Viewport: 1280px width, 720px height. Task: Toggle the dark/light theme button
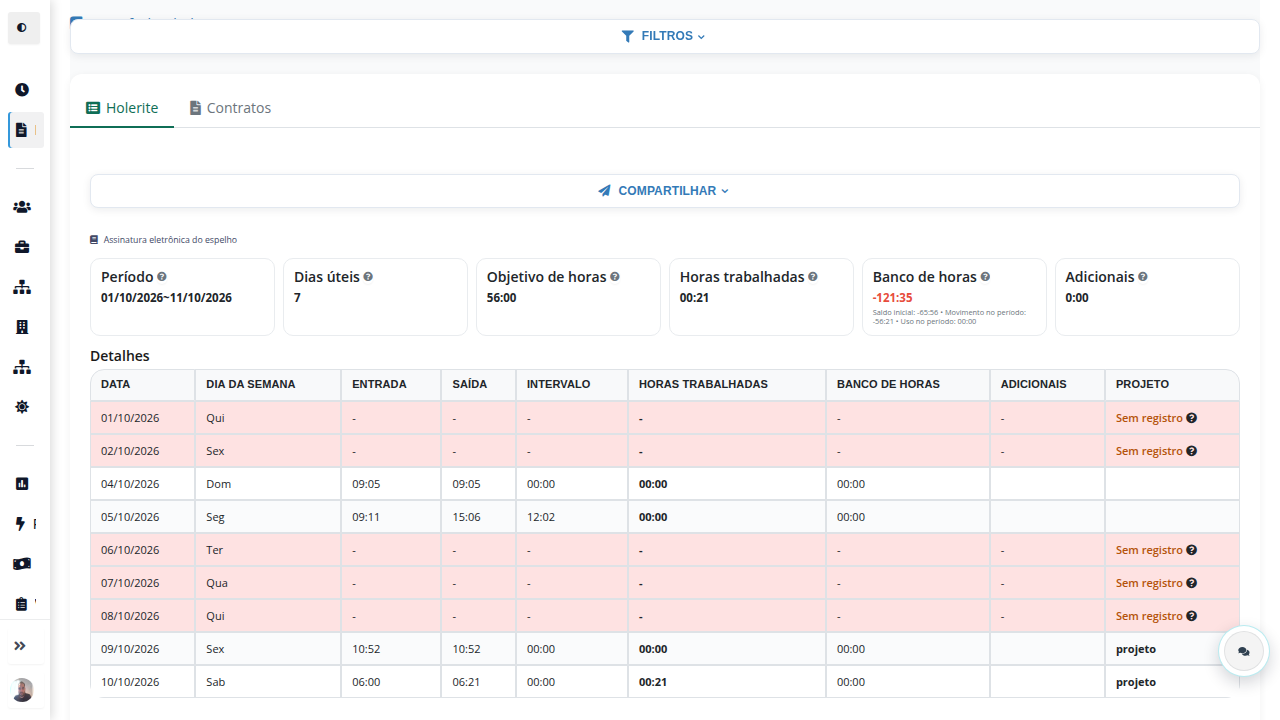click(x=23, y=28)
